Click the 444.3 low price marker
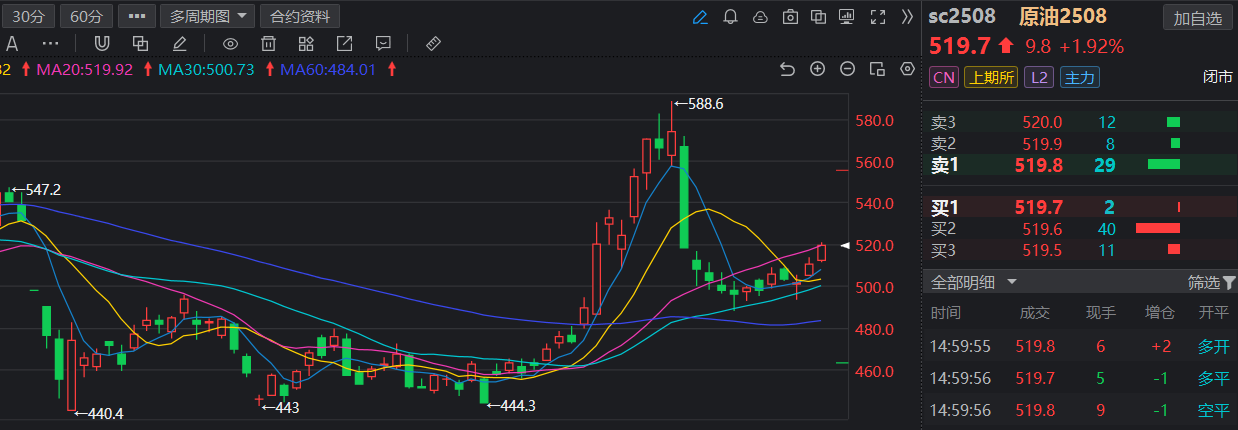Image resolution: width=1238 pixels, height=430 pixels. (x=513, y=406)
